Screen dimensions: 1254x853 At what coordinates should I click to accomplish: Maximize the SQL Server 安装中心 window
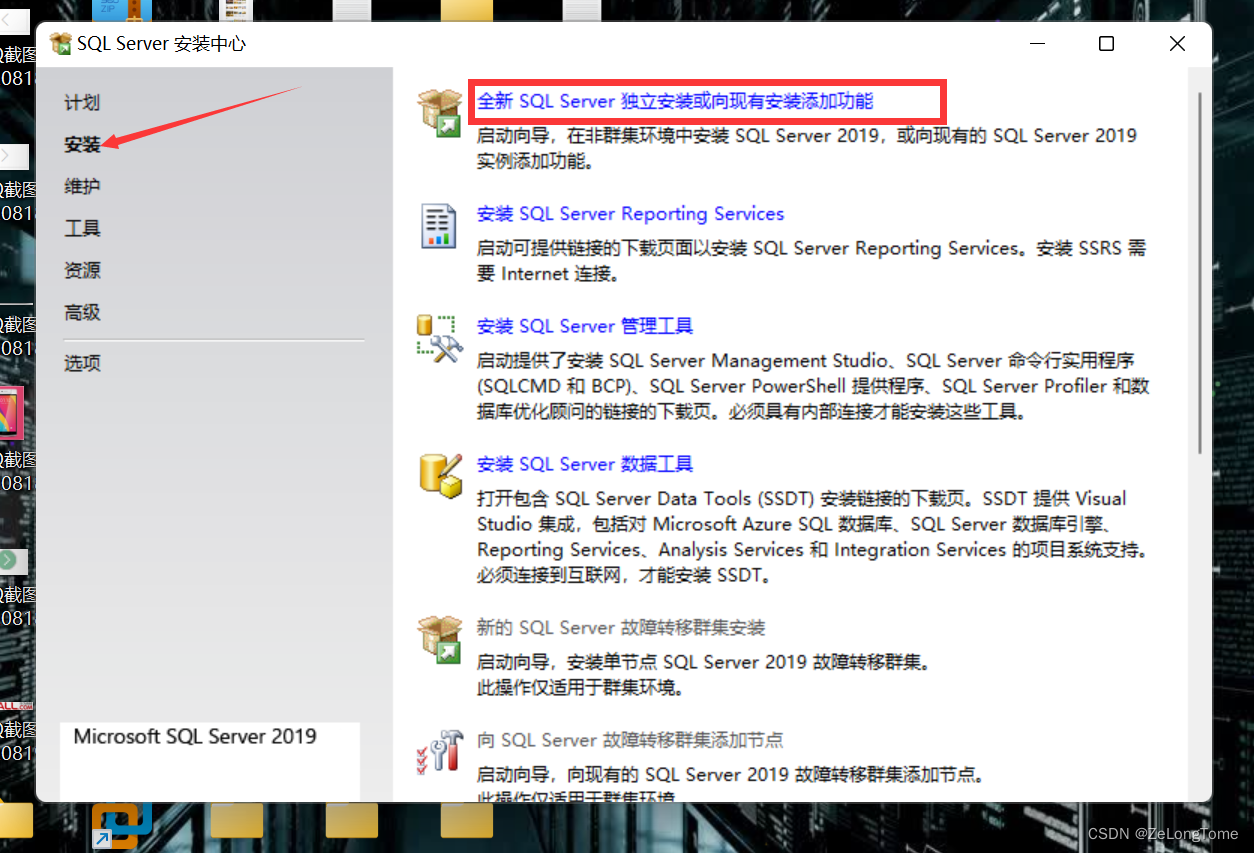[x=1106, y=44]
